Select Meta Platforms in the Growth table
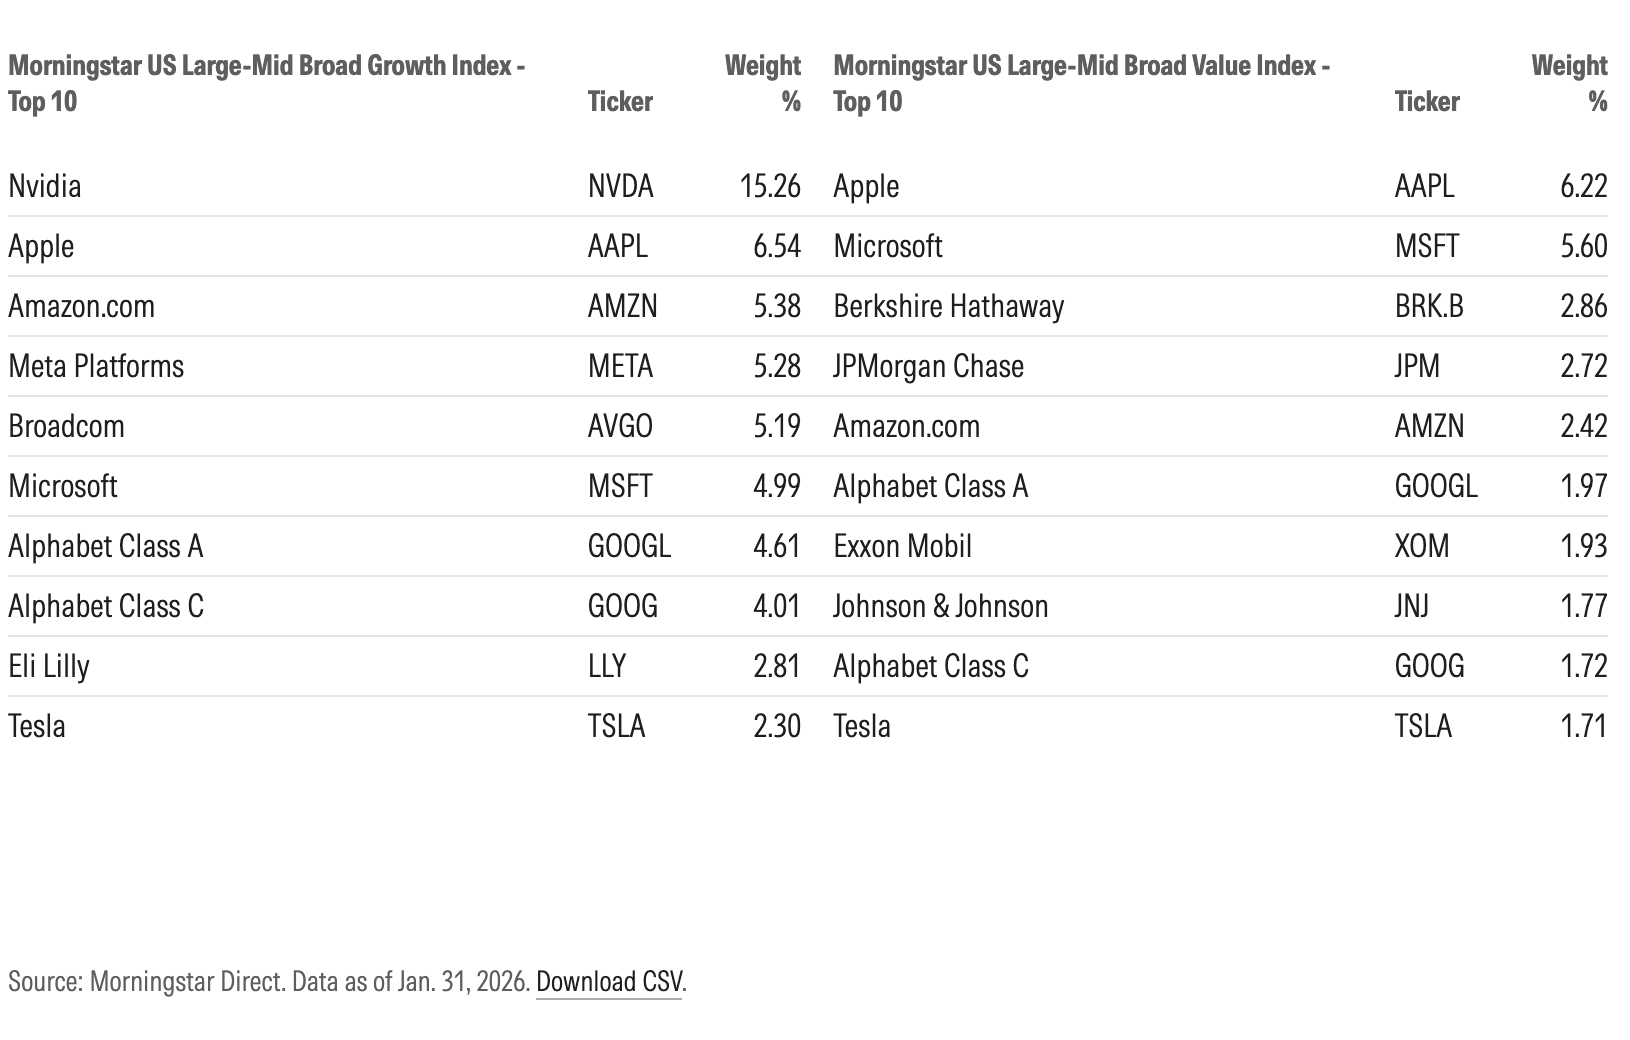Viewport: 1630px width, 1040px height. [x=96, y=366]
